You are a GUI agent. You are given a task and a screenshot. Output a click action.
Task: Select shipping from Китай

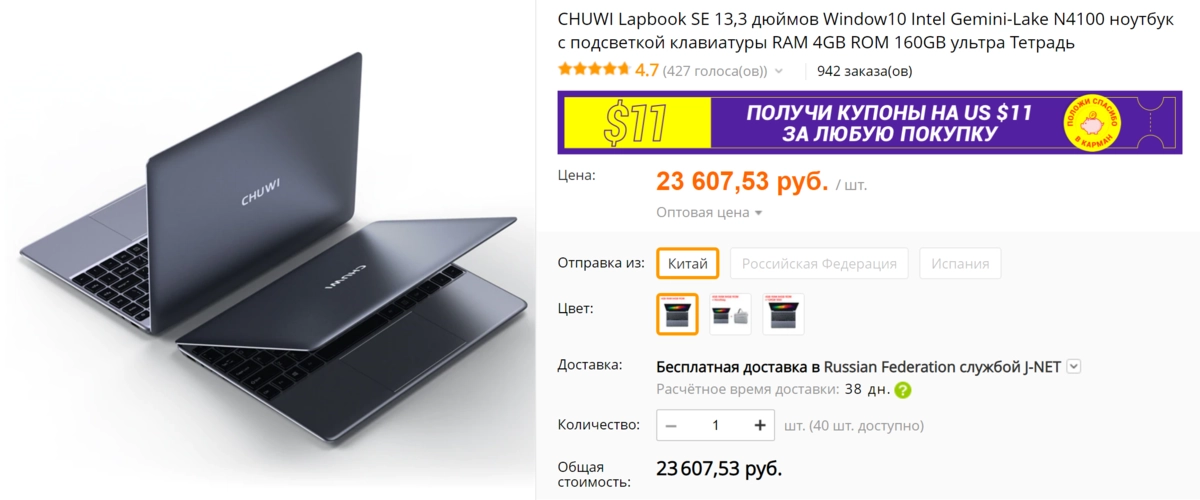click(688, 263)
